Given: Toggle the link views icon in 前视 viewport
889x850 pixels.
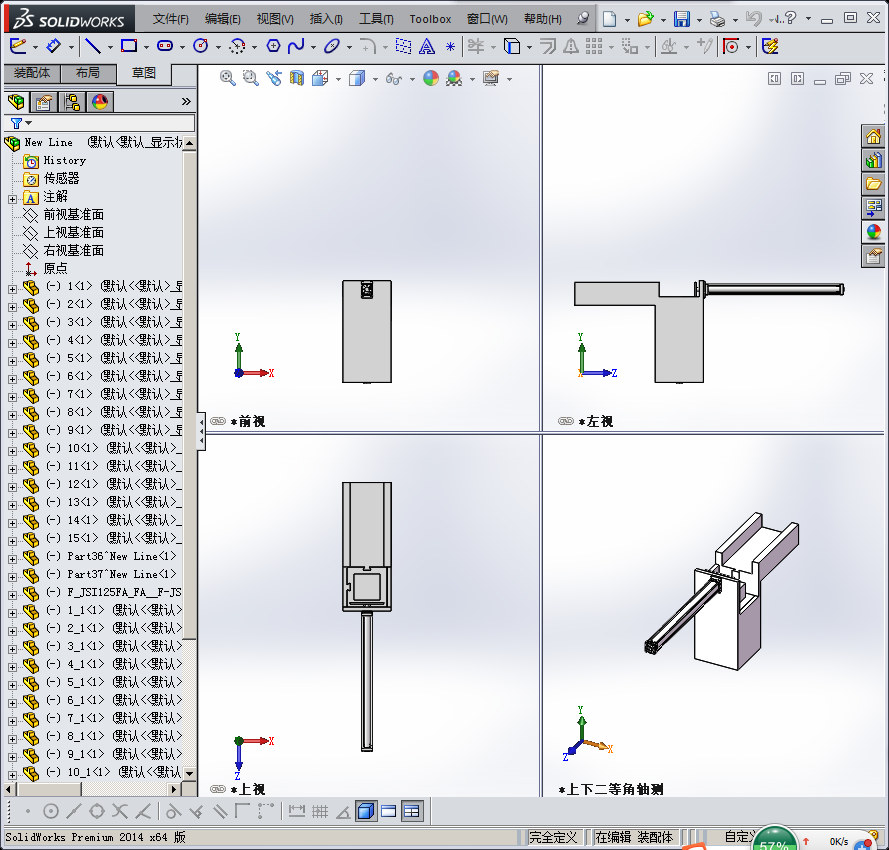Looking at the screenshot, I should tap(218, 421).
